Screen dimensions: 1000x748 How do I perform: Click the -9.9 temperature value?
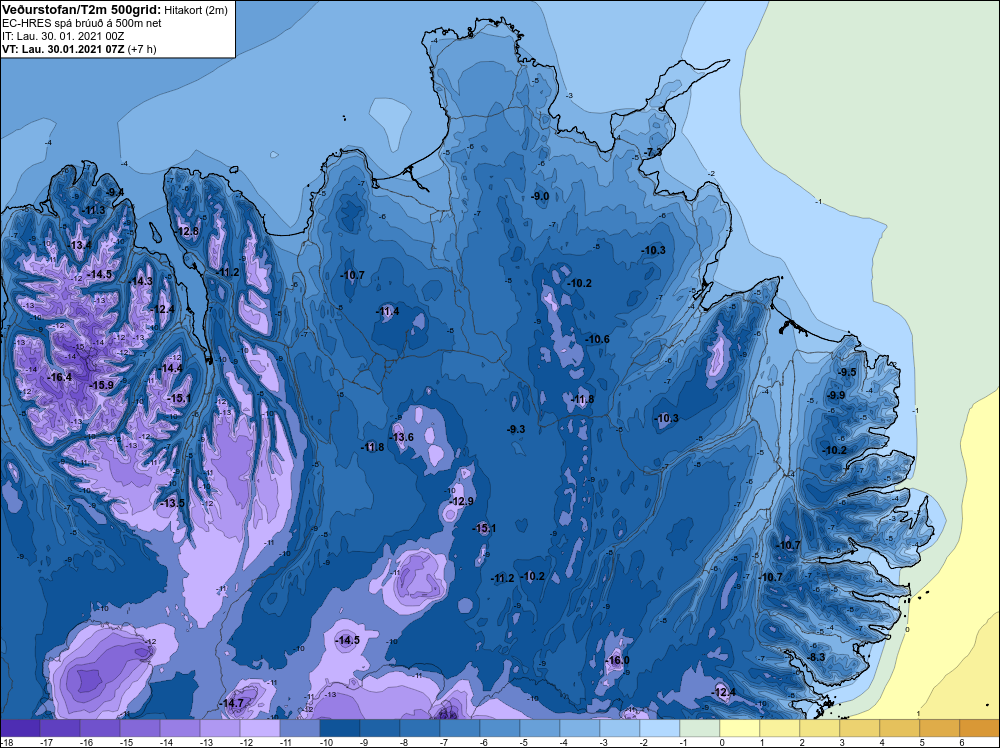[835, 395]
